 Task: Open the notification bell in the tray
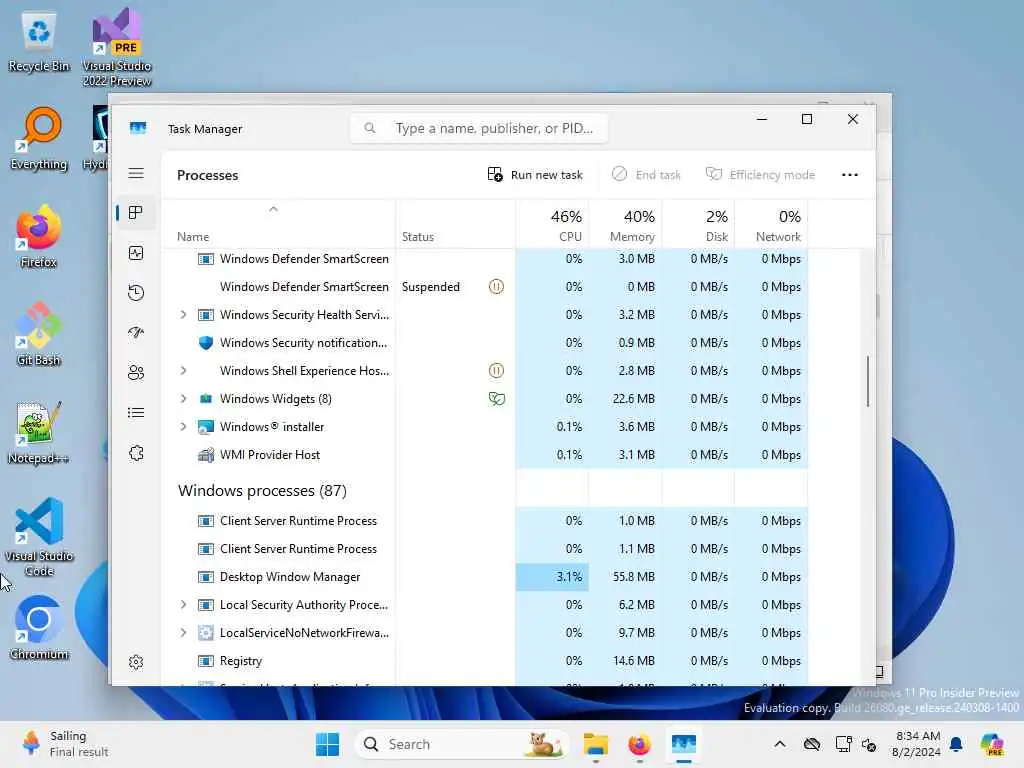click(956, 744)
